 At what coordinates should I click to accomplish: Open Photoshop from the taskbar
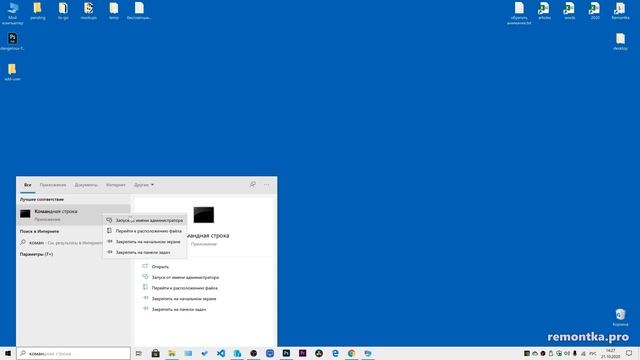(x=286, y=353)
